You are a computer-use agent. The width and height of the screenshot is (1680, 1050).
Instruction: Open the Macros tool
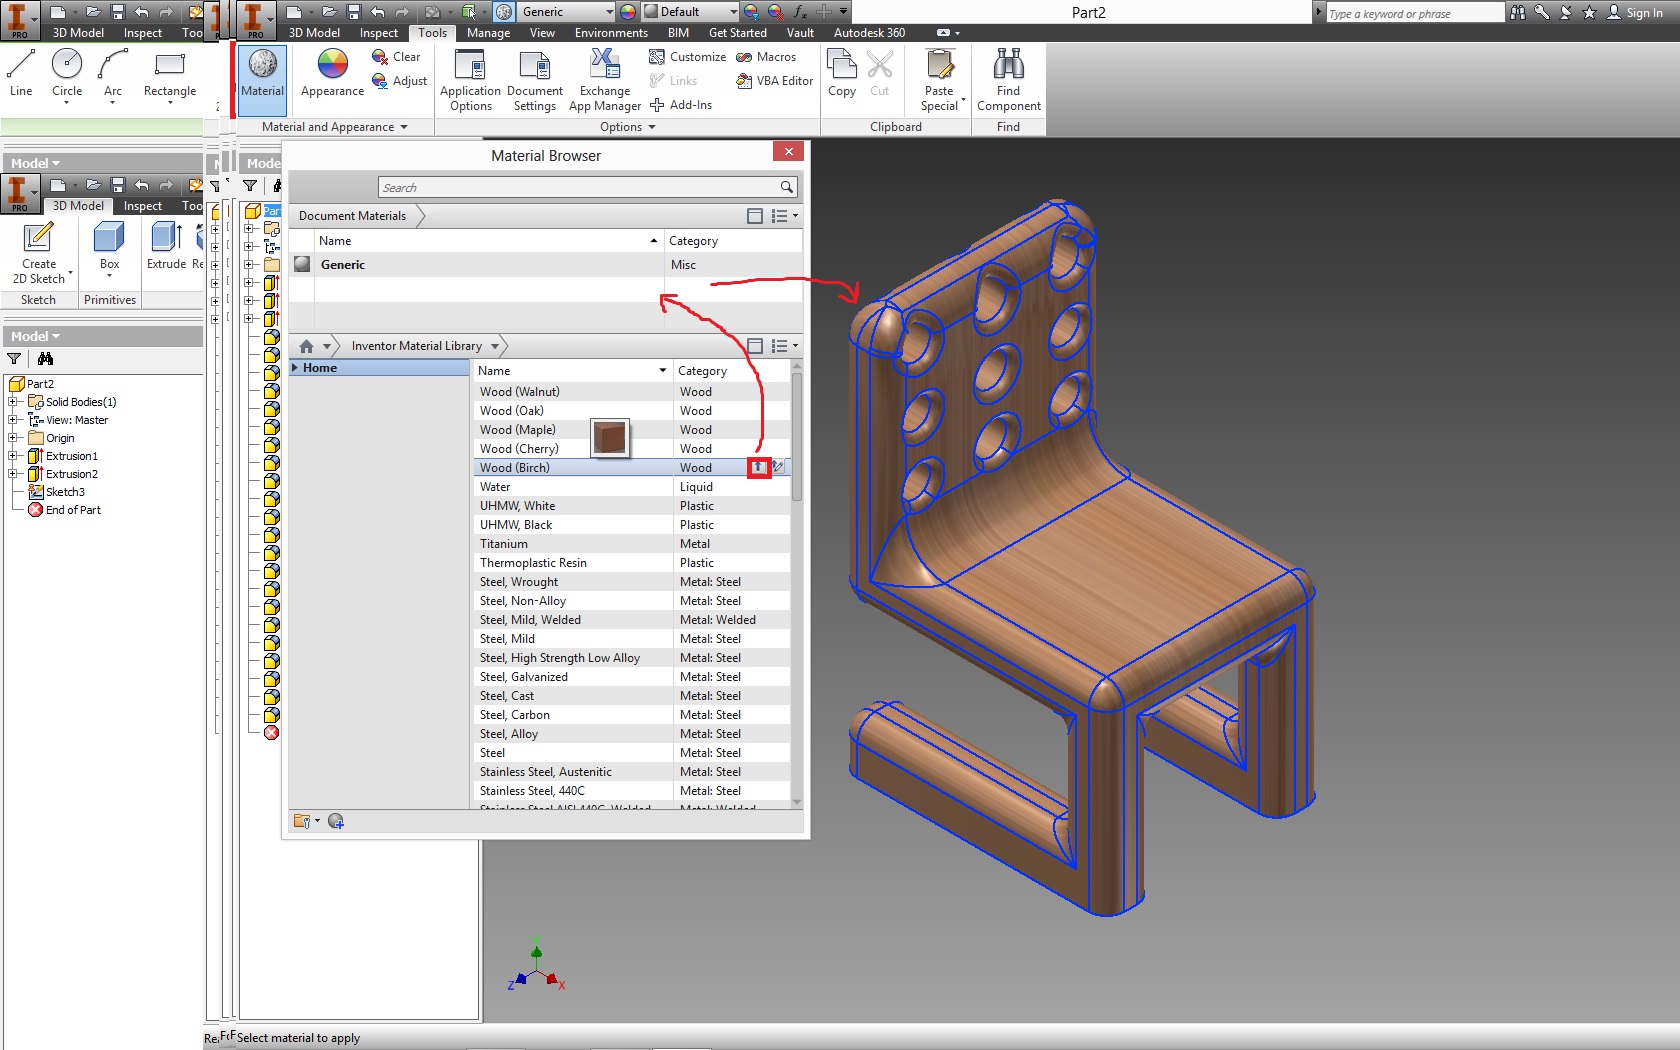[766, 57]
